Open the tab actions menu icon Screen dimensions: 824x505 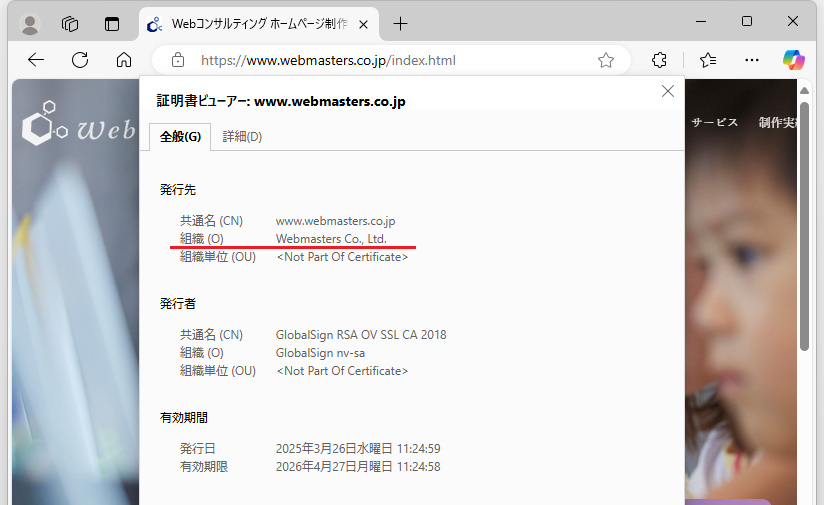click(112, 24)
